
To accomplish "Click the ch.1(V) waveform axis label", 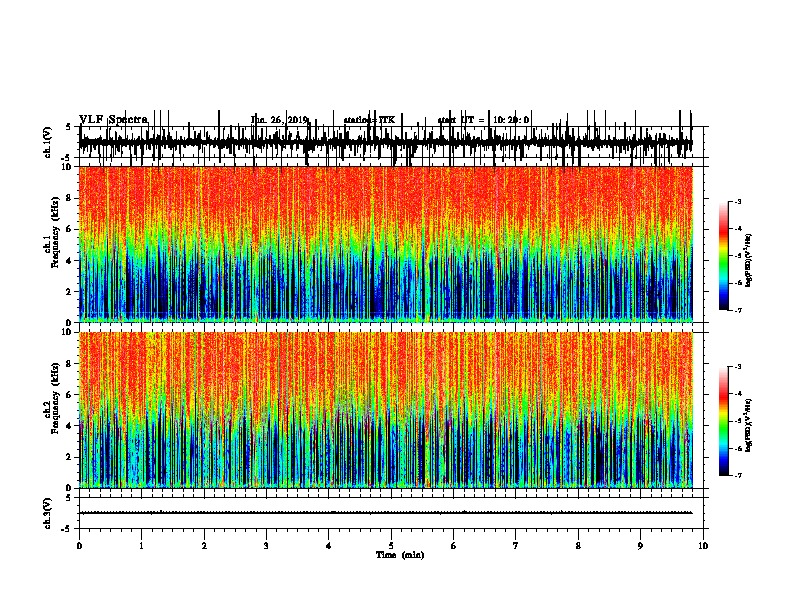I will [47, 142].
